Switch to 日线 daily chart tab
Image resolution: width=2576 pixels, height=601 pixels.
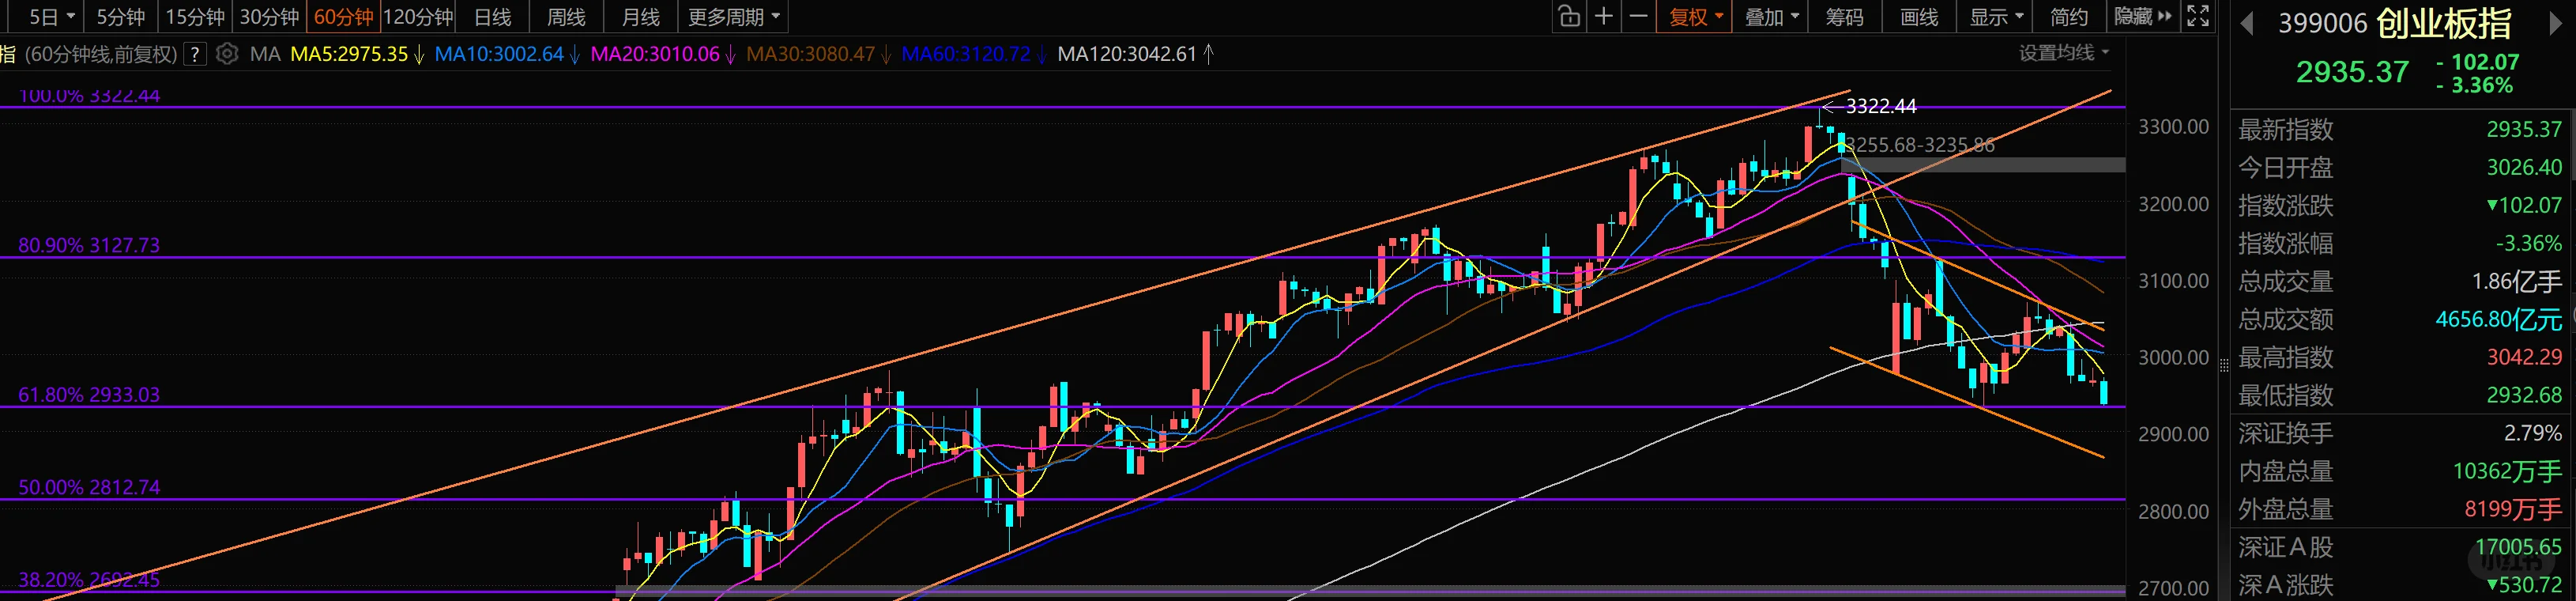(x=492, y=17)
